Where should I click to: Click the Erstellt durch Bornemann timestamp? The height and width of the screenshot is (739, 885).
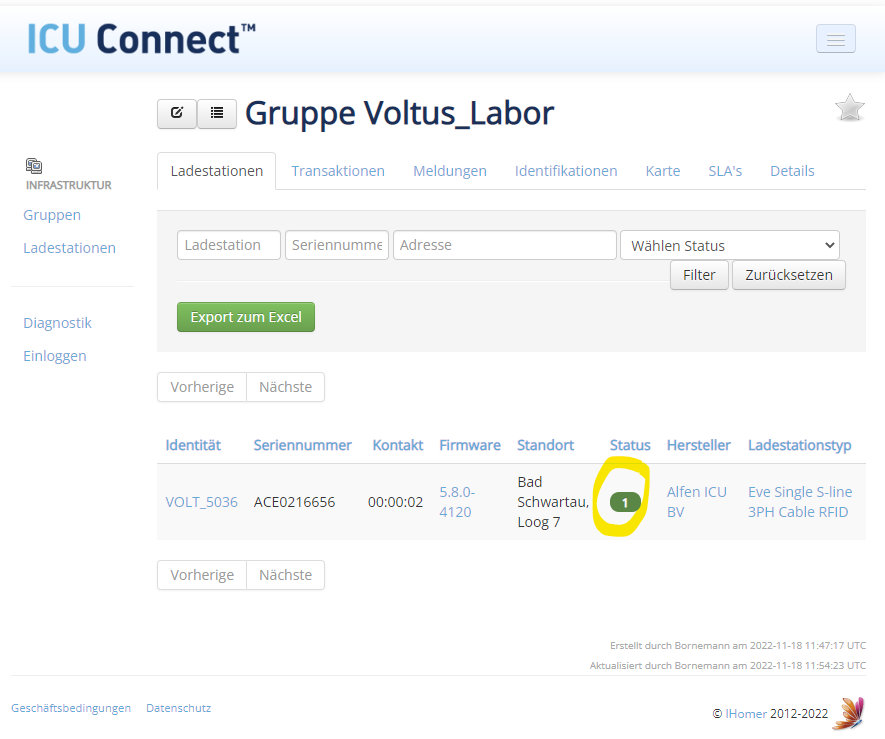click(x=738, y=645)
